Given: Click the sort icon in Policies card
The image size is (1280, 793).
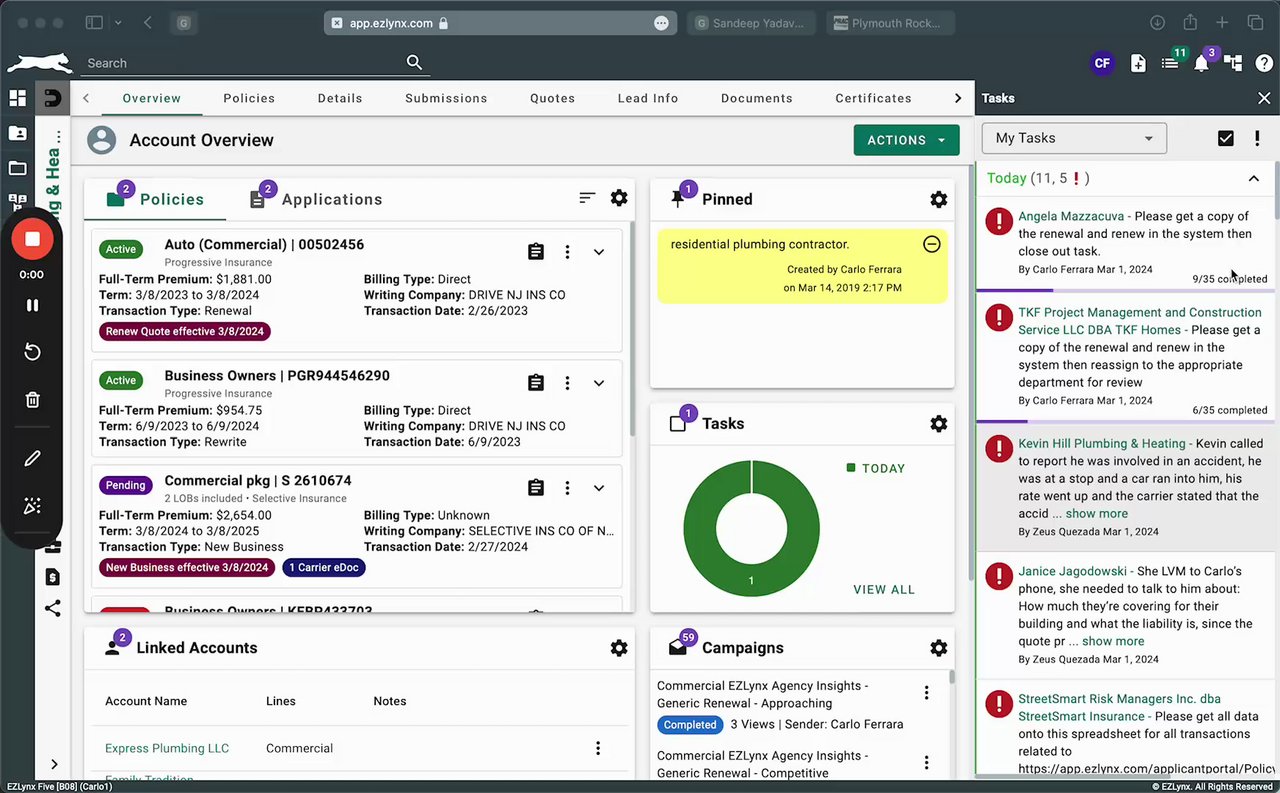Looking at the screenshot, I should (587, 198).
